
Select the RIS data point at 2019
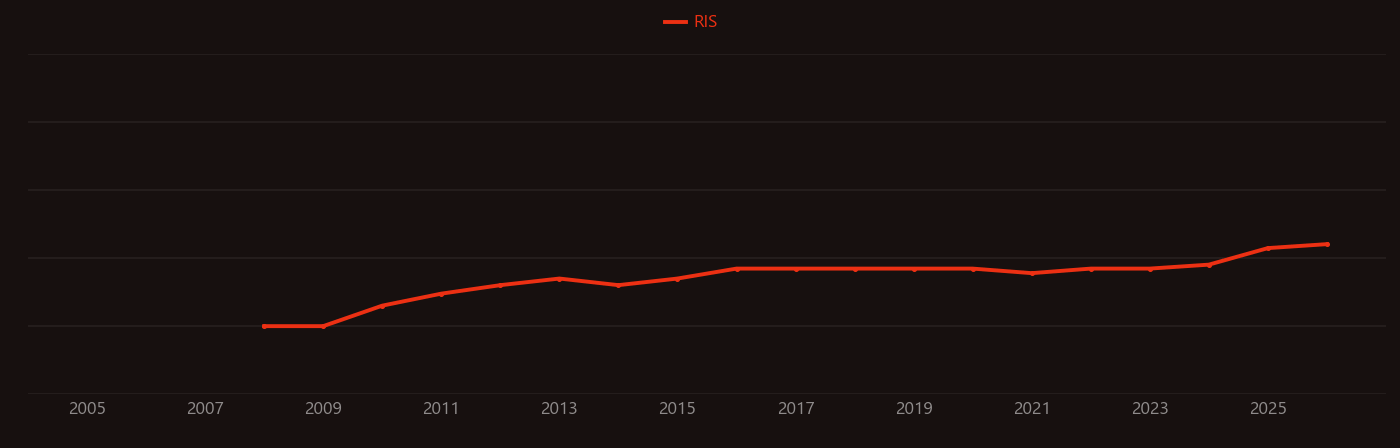(x=914, y=269)
